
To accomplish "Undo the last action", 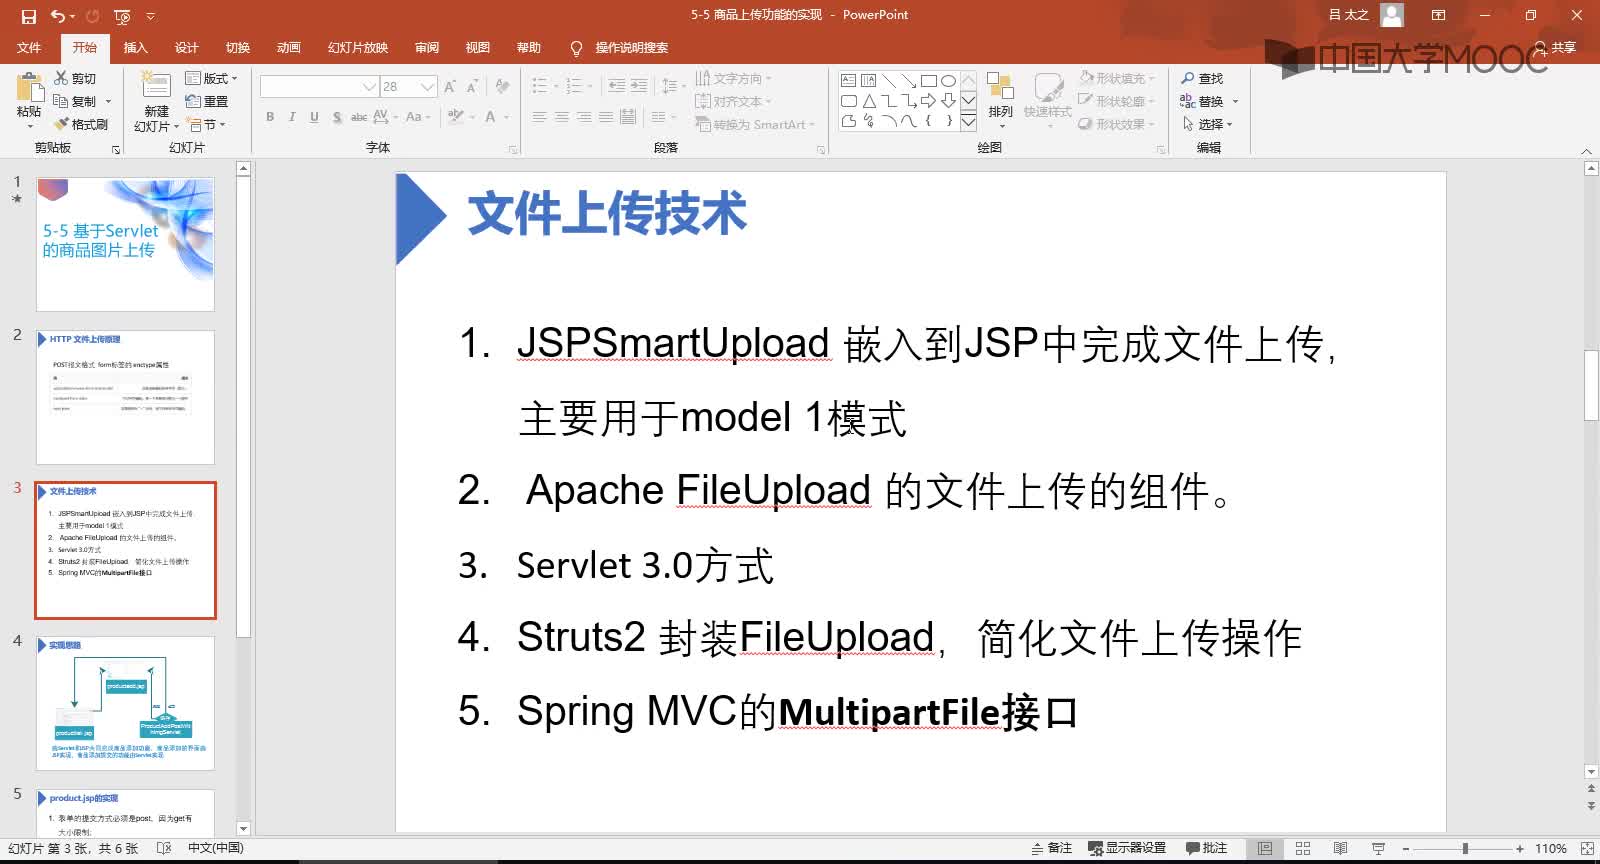I will (58, 16).
